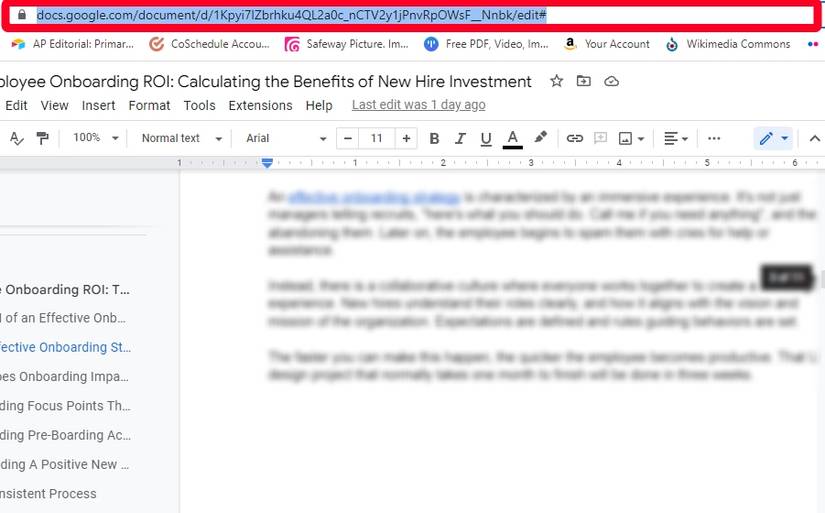Jump to 'ding Focus Points Th...' outline heading

[x=65, y=406]
